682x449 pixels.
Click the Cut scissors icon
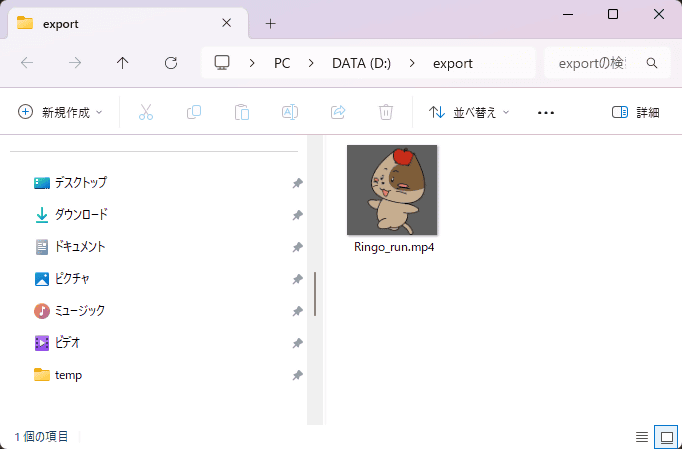click(x=146, y=112)
